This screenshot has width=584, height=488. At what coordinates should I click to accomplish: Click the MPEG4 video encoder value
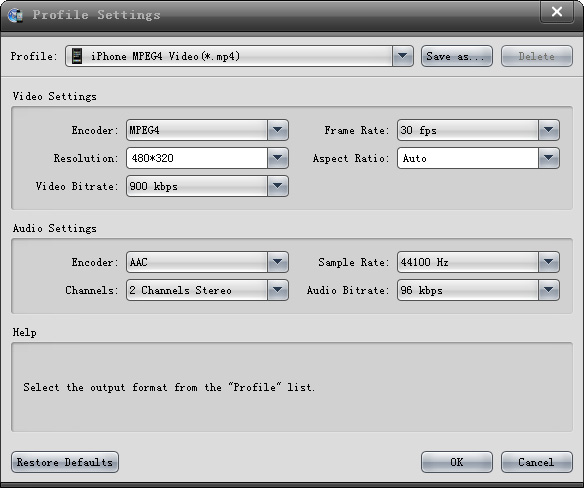[145, 130]
